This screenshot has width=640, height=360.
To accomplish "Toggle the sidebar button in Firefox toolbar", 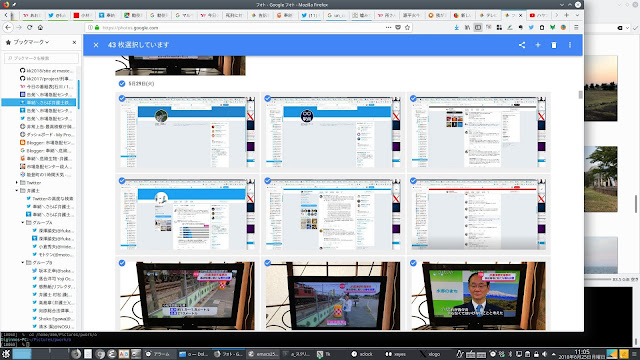I will click(478, 27).
